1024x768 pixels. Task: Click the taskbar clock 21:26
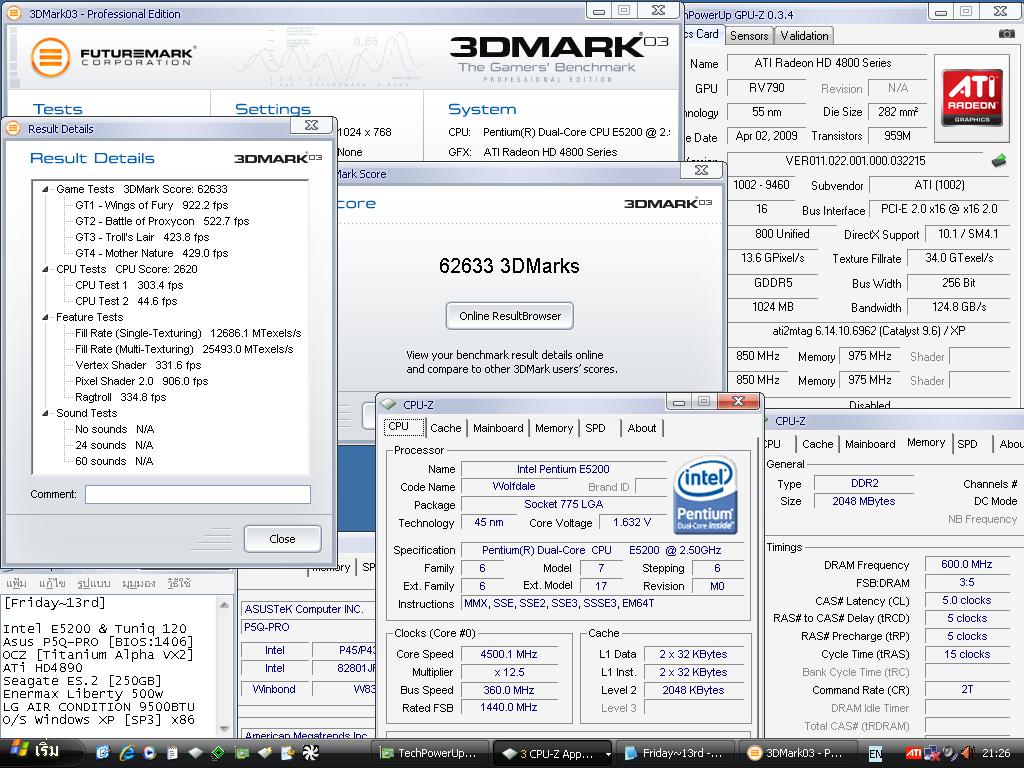click(996, 754)
